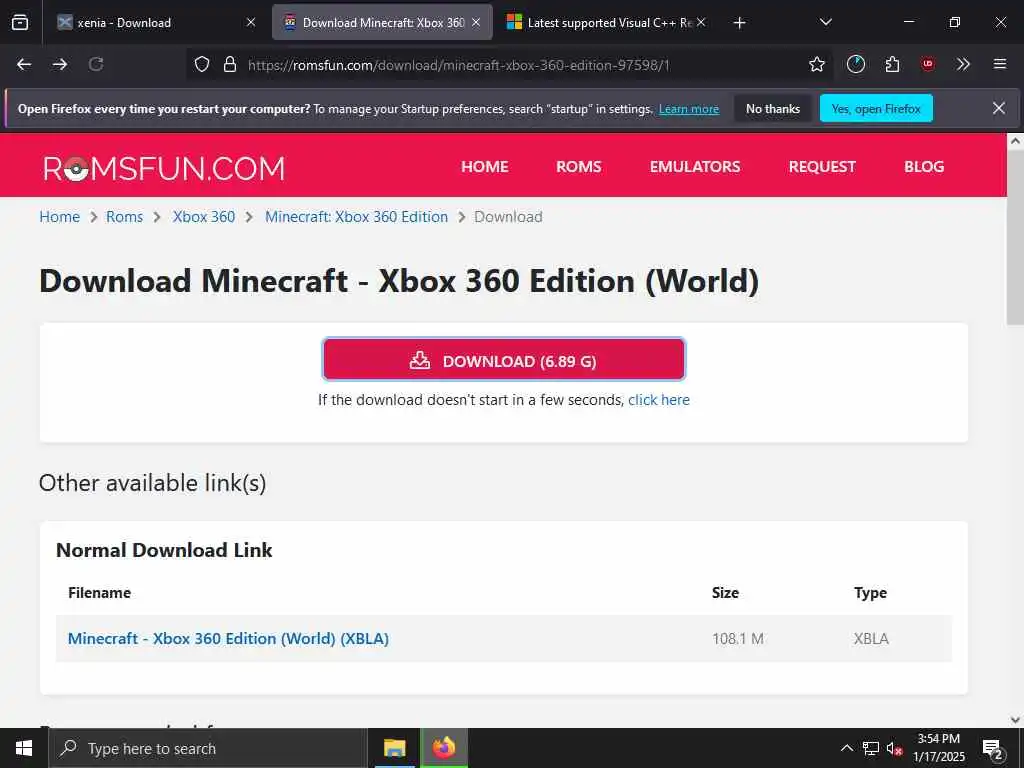The width and height of the screenshot is (1024, 768).
Task: Open the circular timer extension icon
Action: [856, 64]
